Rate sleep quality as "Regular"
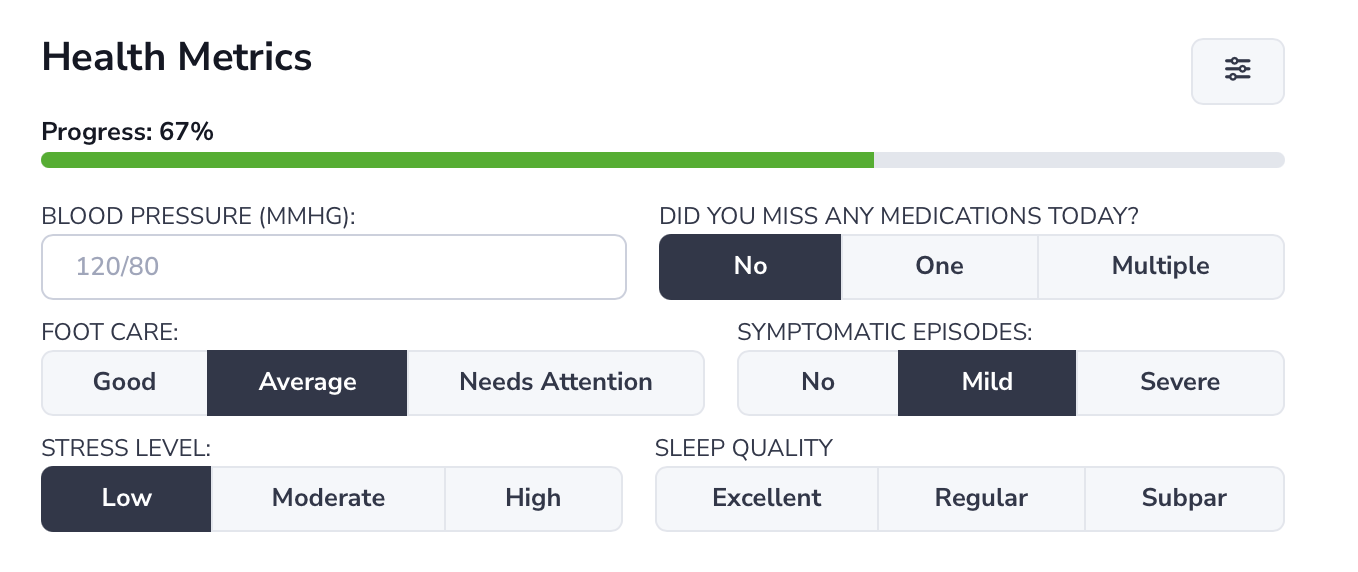1358x572 pixels. (x=981, y=499)
